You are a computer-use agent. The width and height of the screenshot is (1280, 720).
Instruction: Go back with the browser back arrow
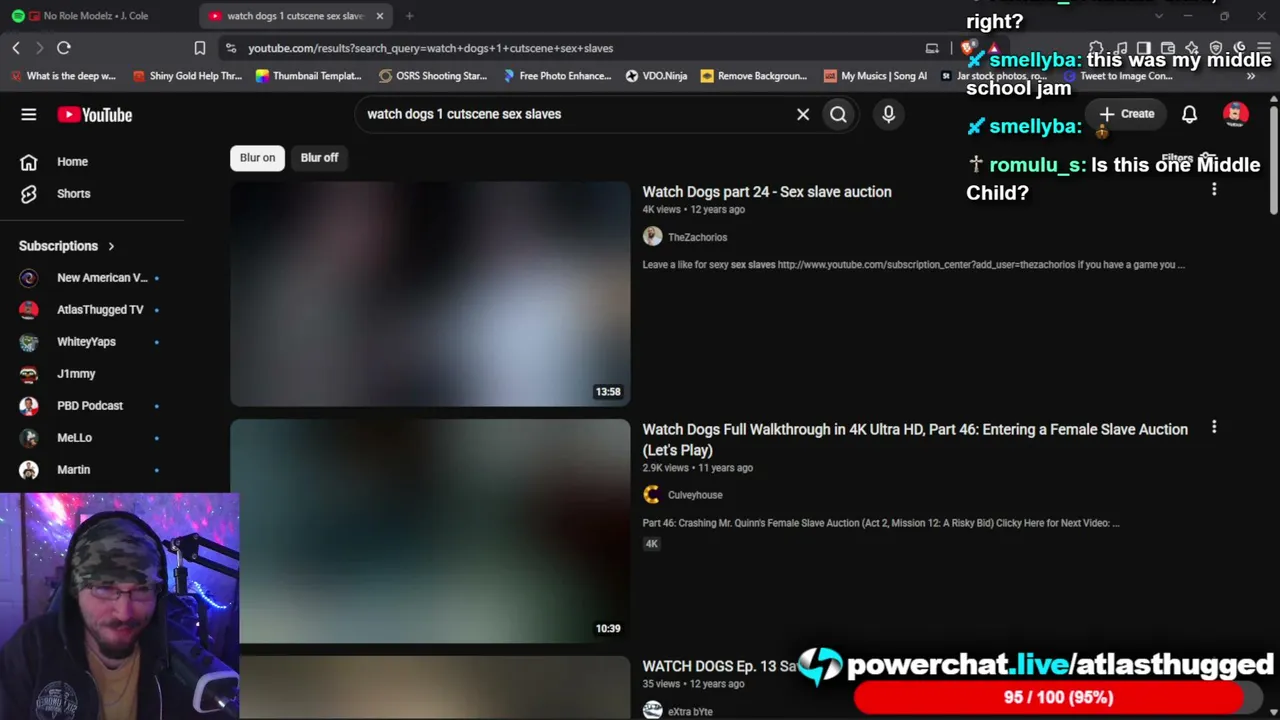(x=16, y=48)
